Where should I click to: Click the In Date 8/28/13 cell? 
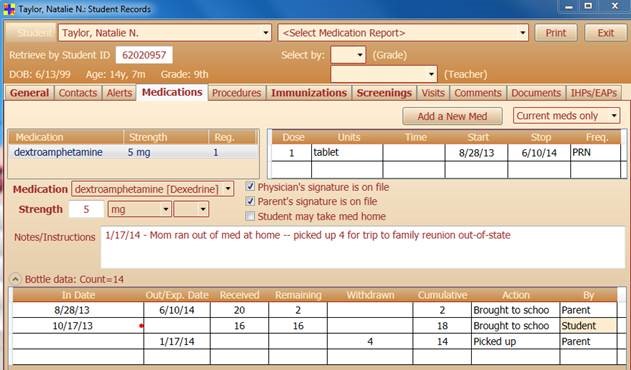click(x=78, y=310)
